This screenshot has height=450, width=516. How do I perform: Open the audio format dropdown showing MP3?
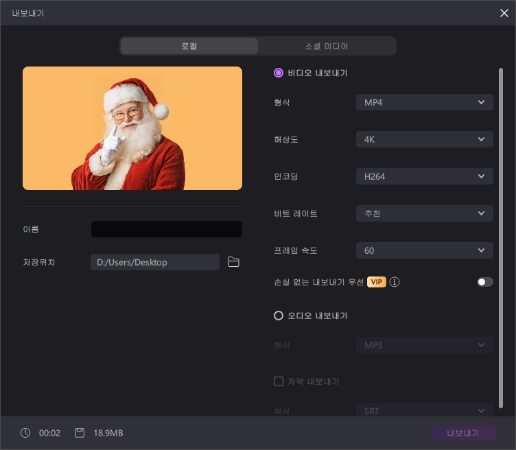(424, 345)
